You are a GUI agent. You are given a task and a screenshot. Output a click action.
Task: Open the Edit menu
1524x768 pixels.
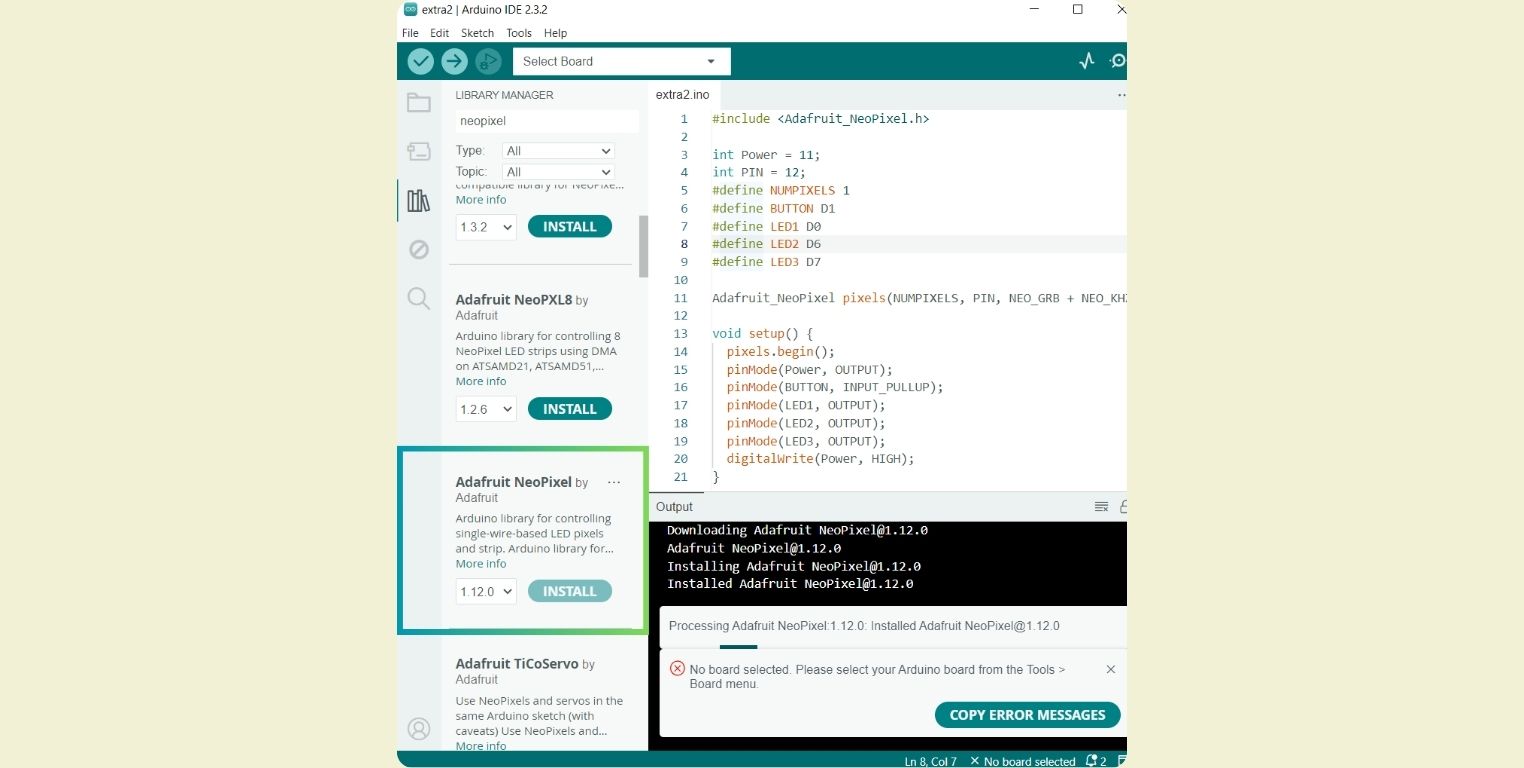pos(439,33)
